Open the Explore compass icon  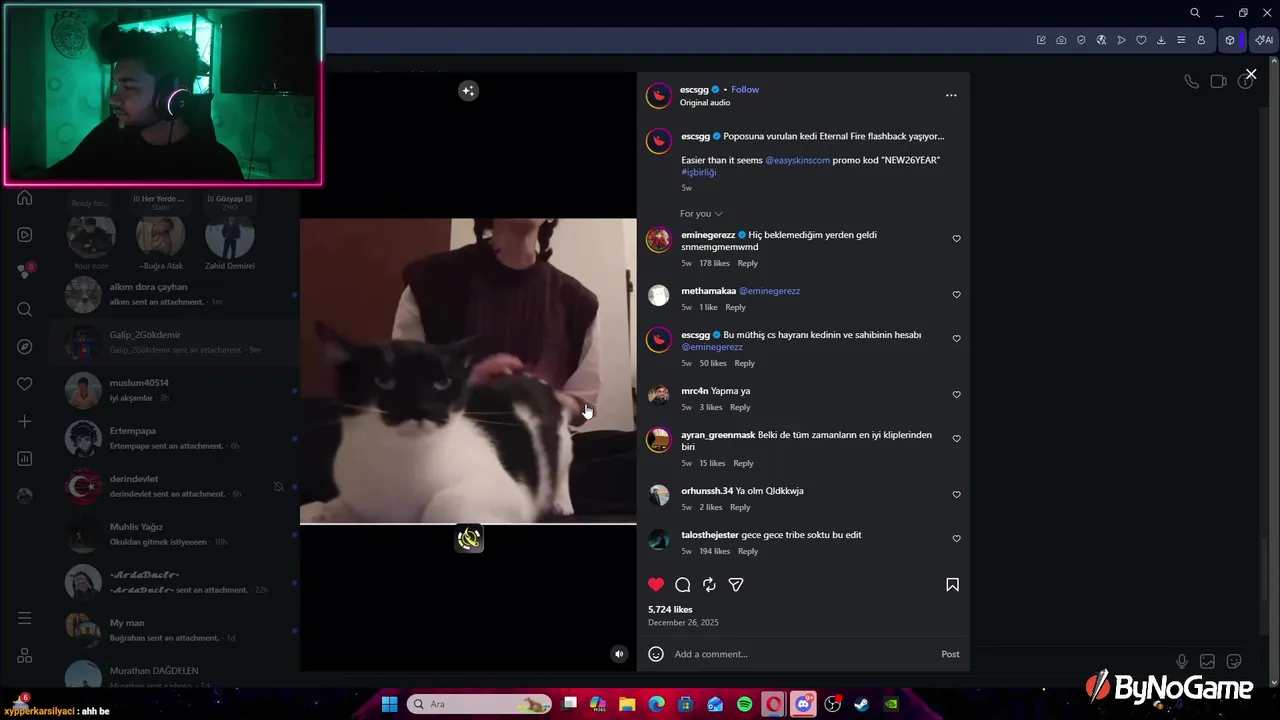pos(25,347)
